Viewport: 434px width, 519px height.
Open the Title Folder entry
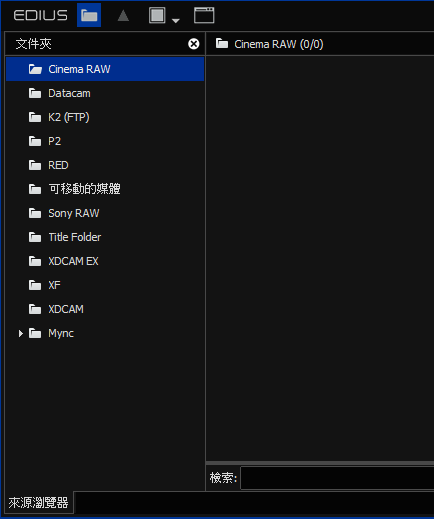point(105,237)
